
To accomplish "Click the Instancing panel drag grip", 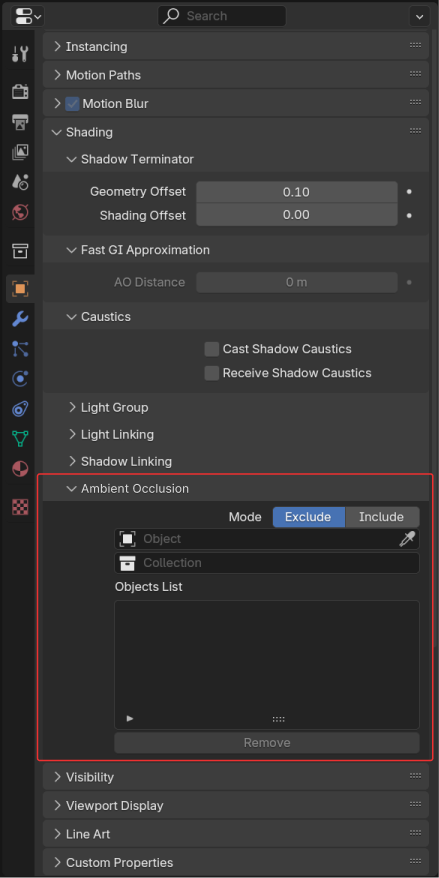I will pyautogui.click(x=415, y=45).
